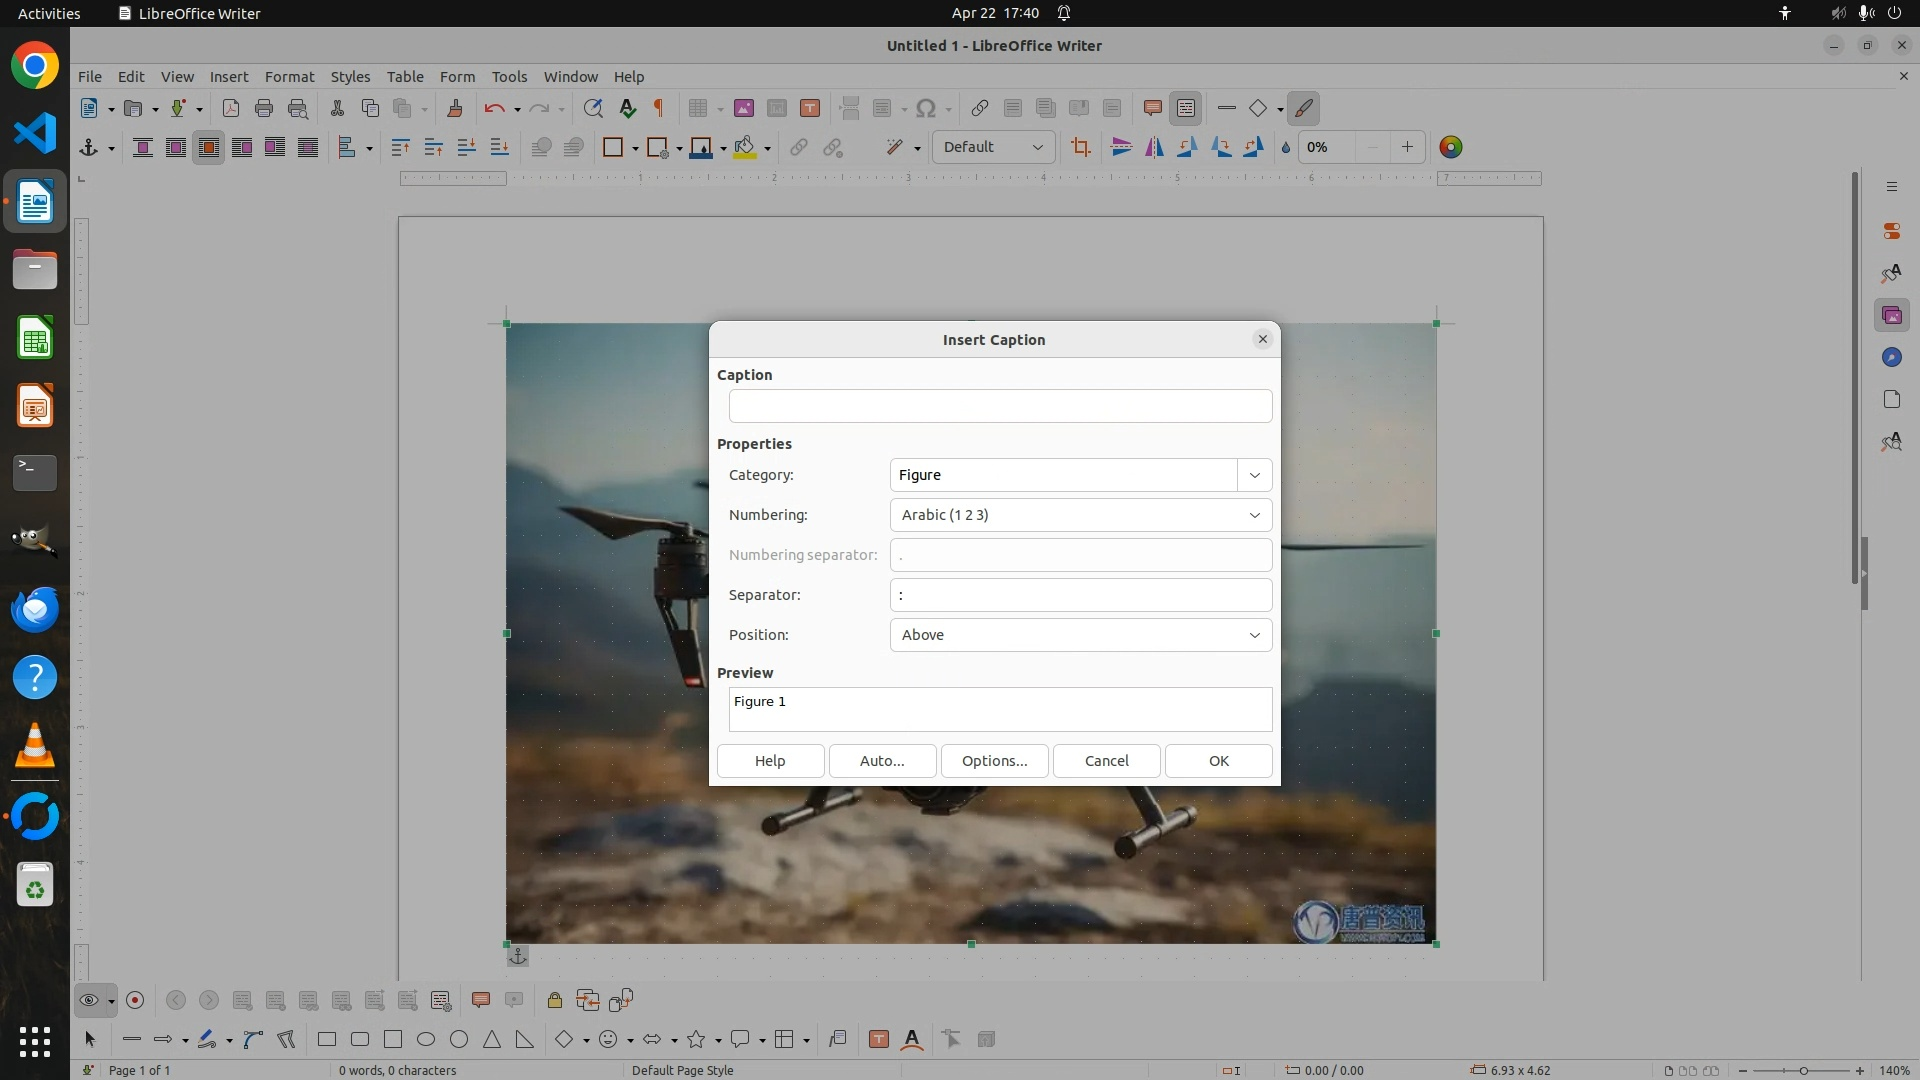Click the Anchor toolbar icon
The width and height of the screenshot is (1920, 1080).
(88, 148)
